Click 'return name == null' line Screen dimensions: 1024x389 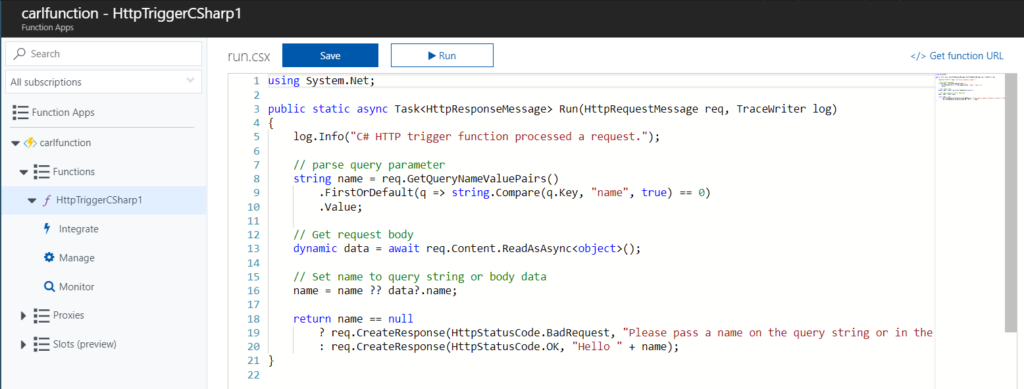click(353, 319)
